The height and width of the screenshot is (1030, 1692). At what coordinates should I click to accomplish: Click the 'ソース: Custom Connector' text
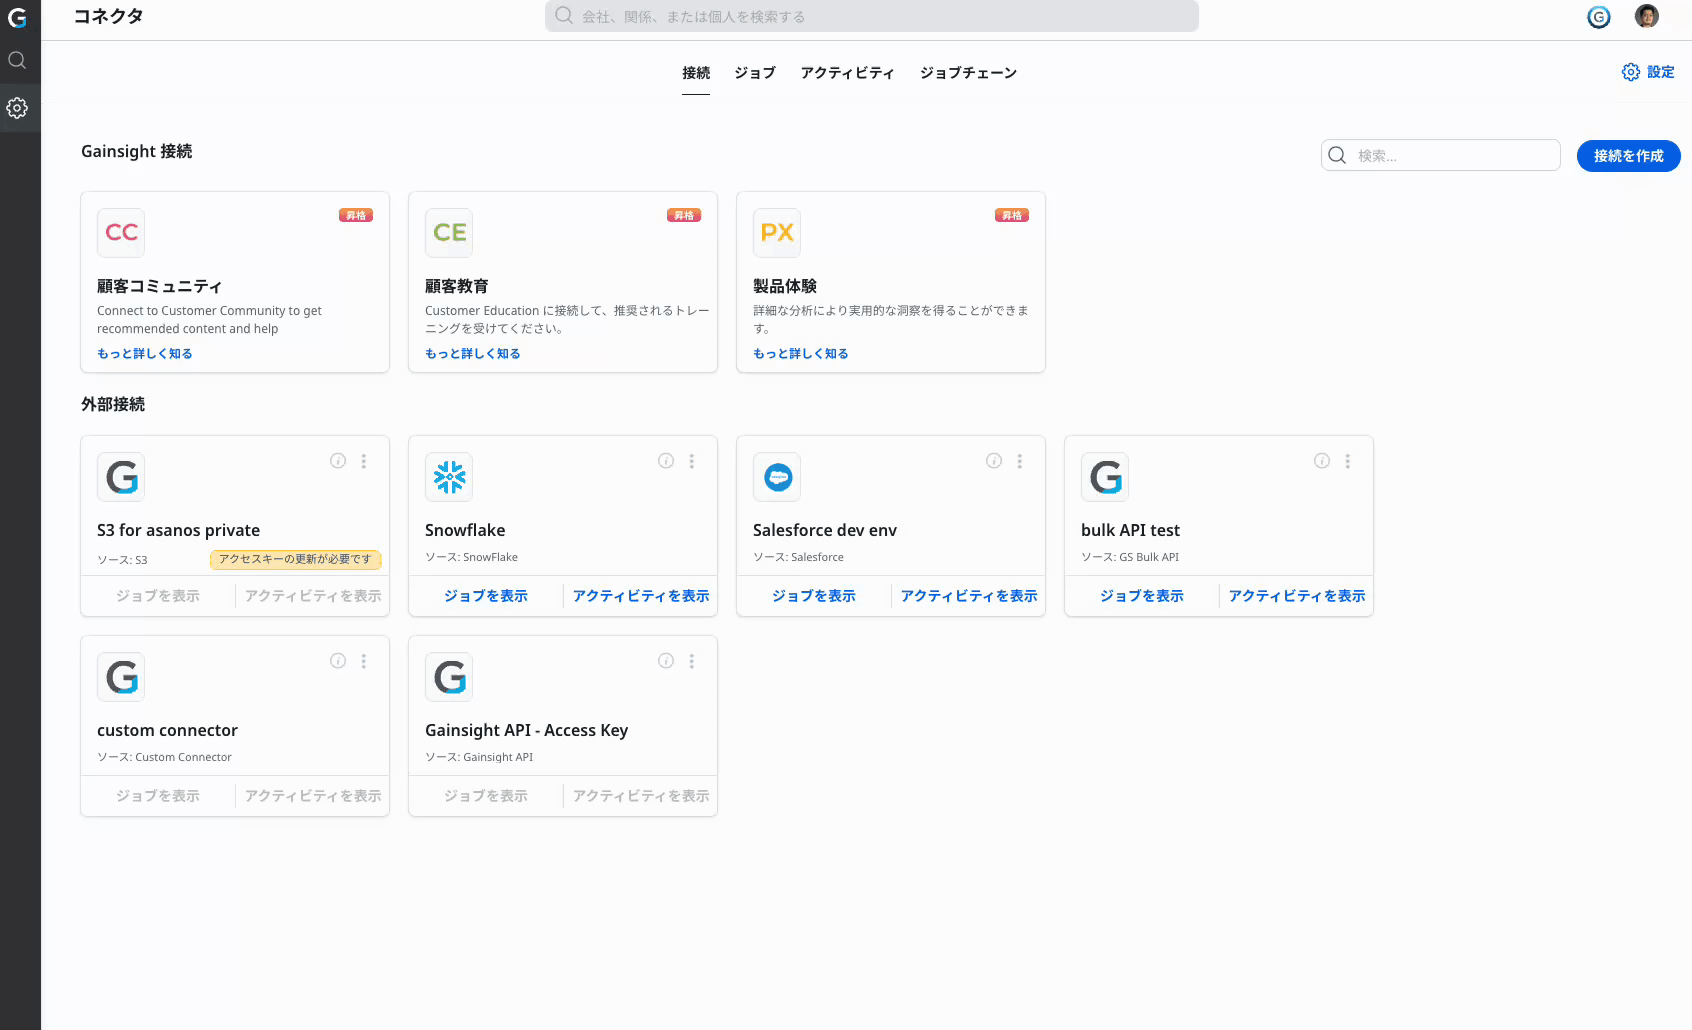click(164, 757)
